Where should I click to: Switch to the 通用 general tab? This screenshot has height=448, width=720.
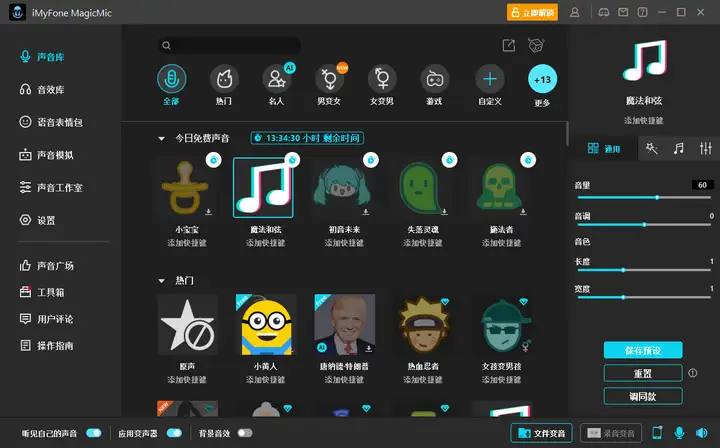click(603, 148)
